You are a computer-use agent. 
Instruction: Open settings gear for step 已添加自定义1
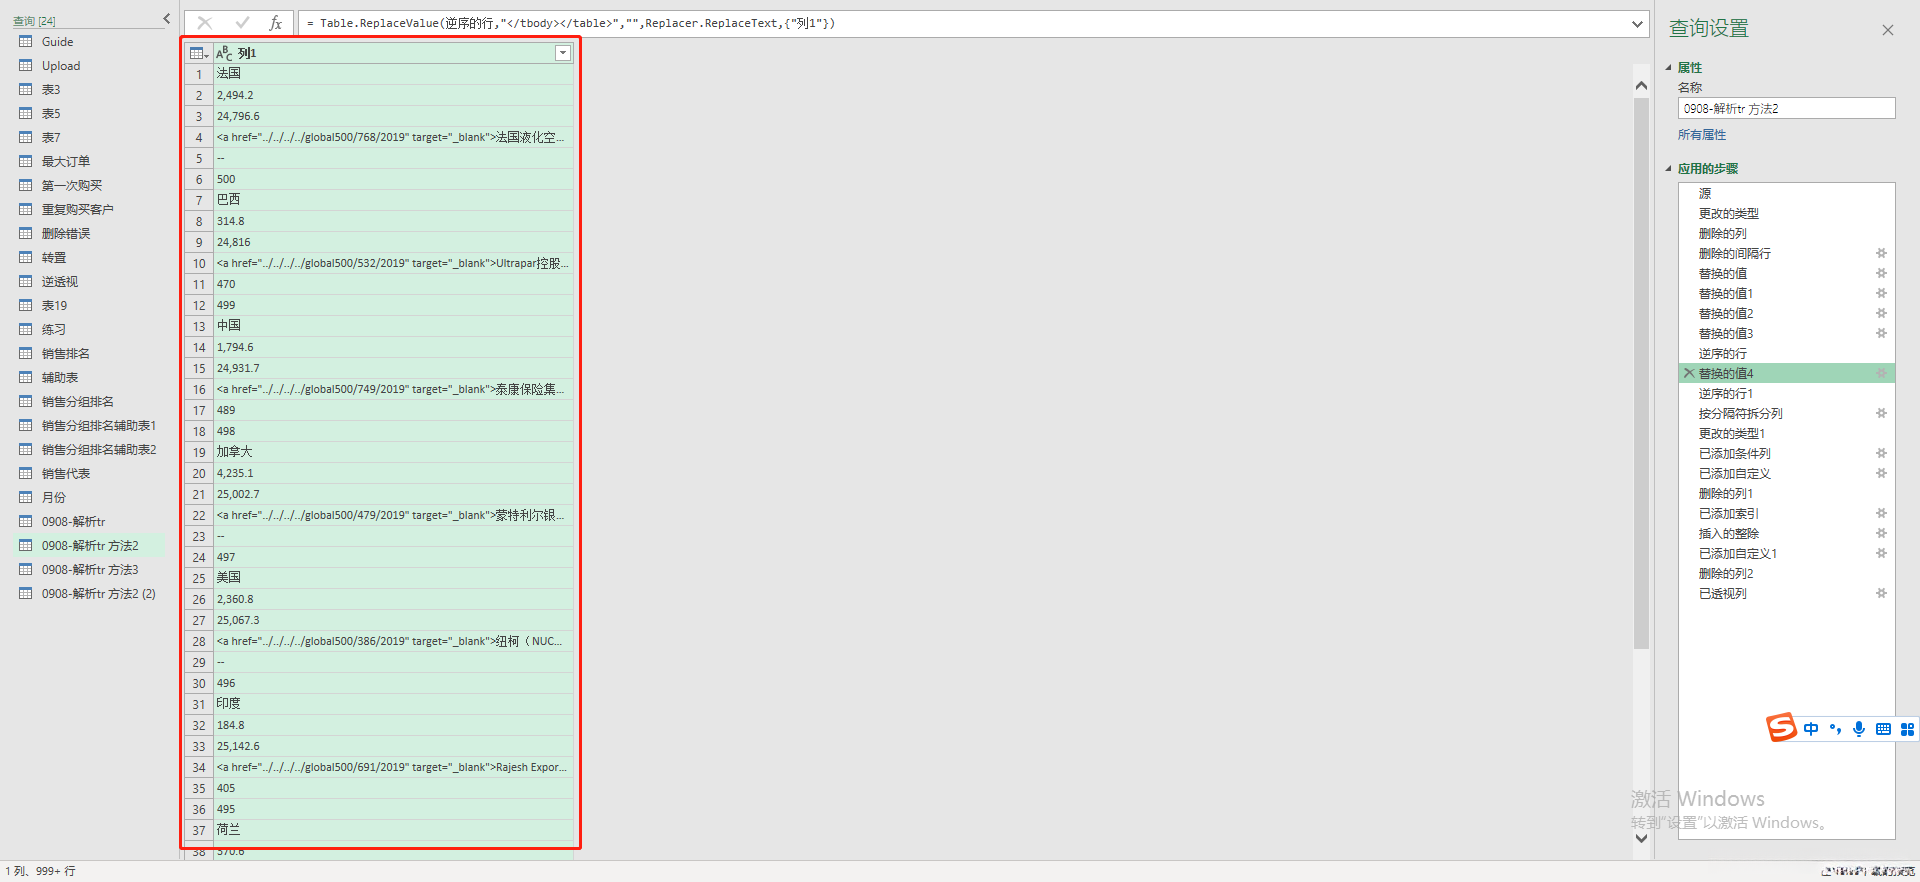click(1881, 553)
